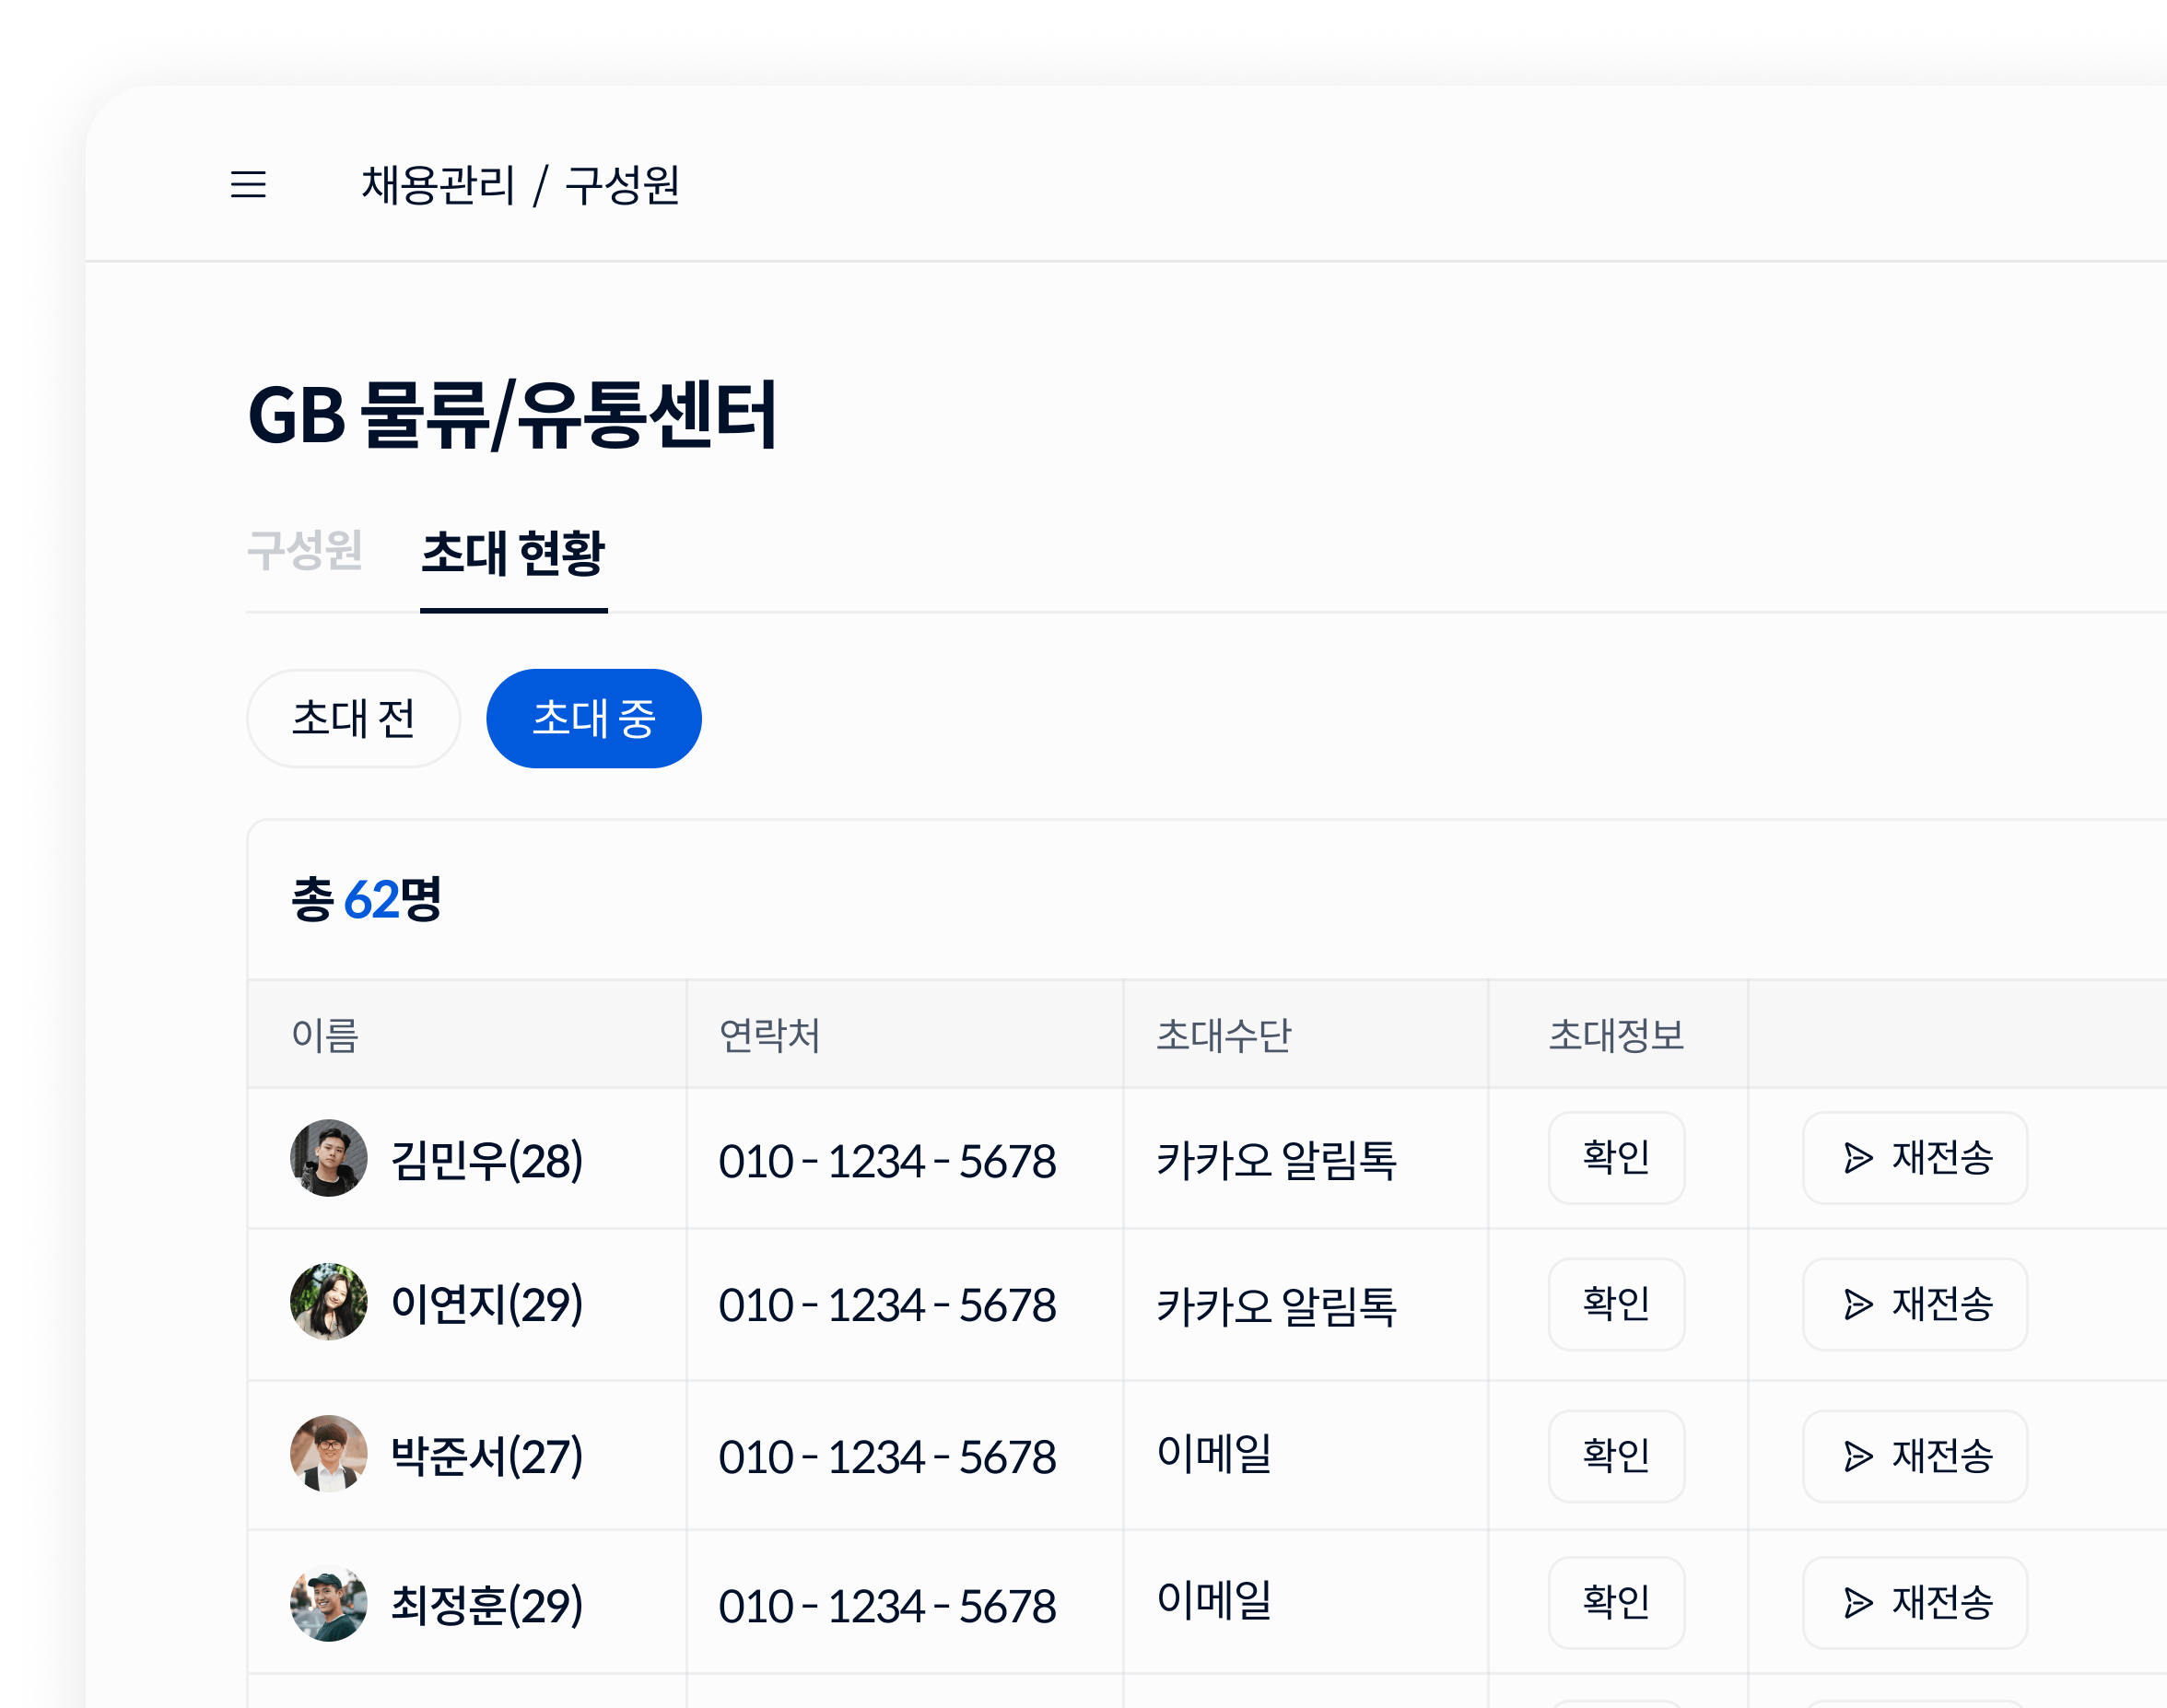Click the 이름 column header
Viewport: 2167px width, 1708px height.
(325, 1036)
